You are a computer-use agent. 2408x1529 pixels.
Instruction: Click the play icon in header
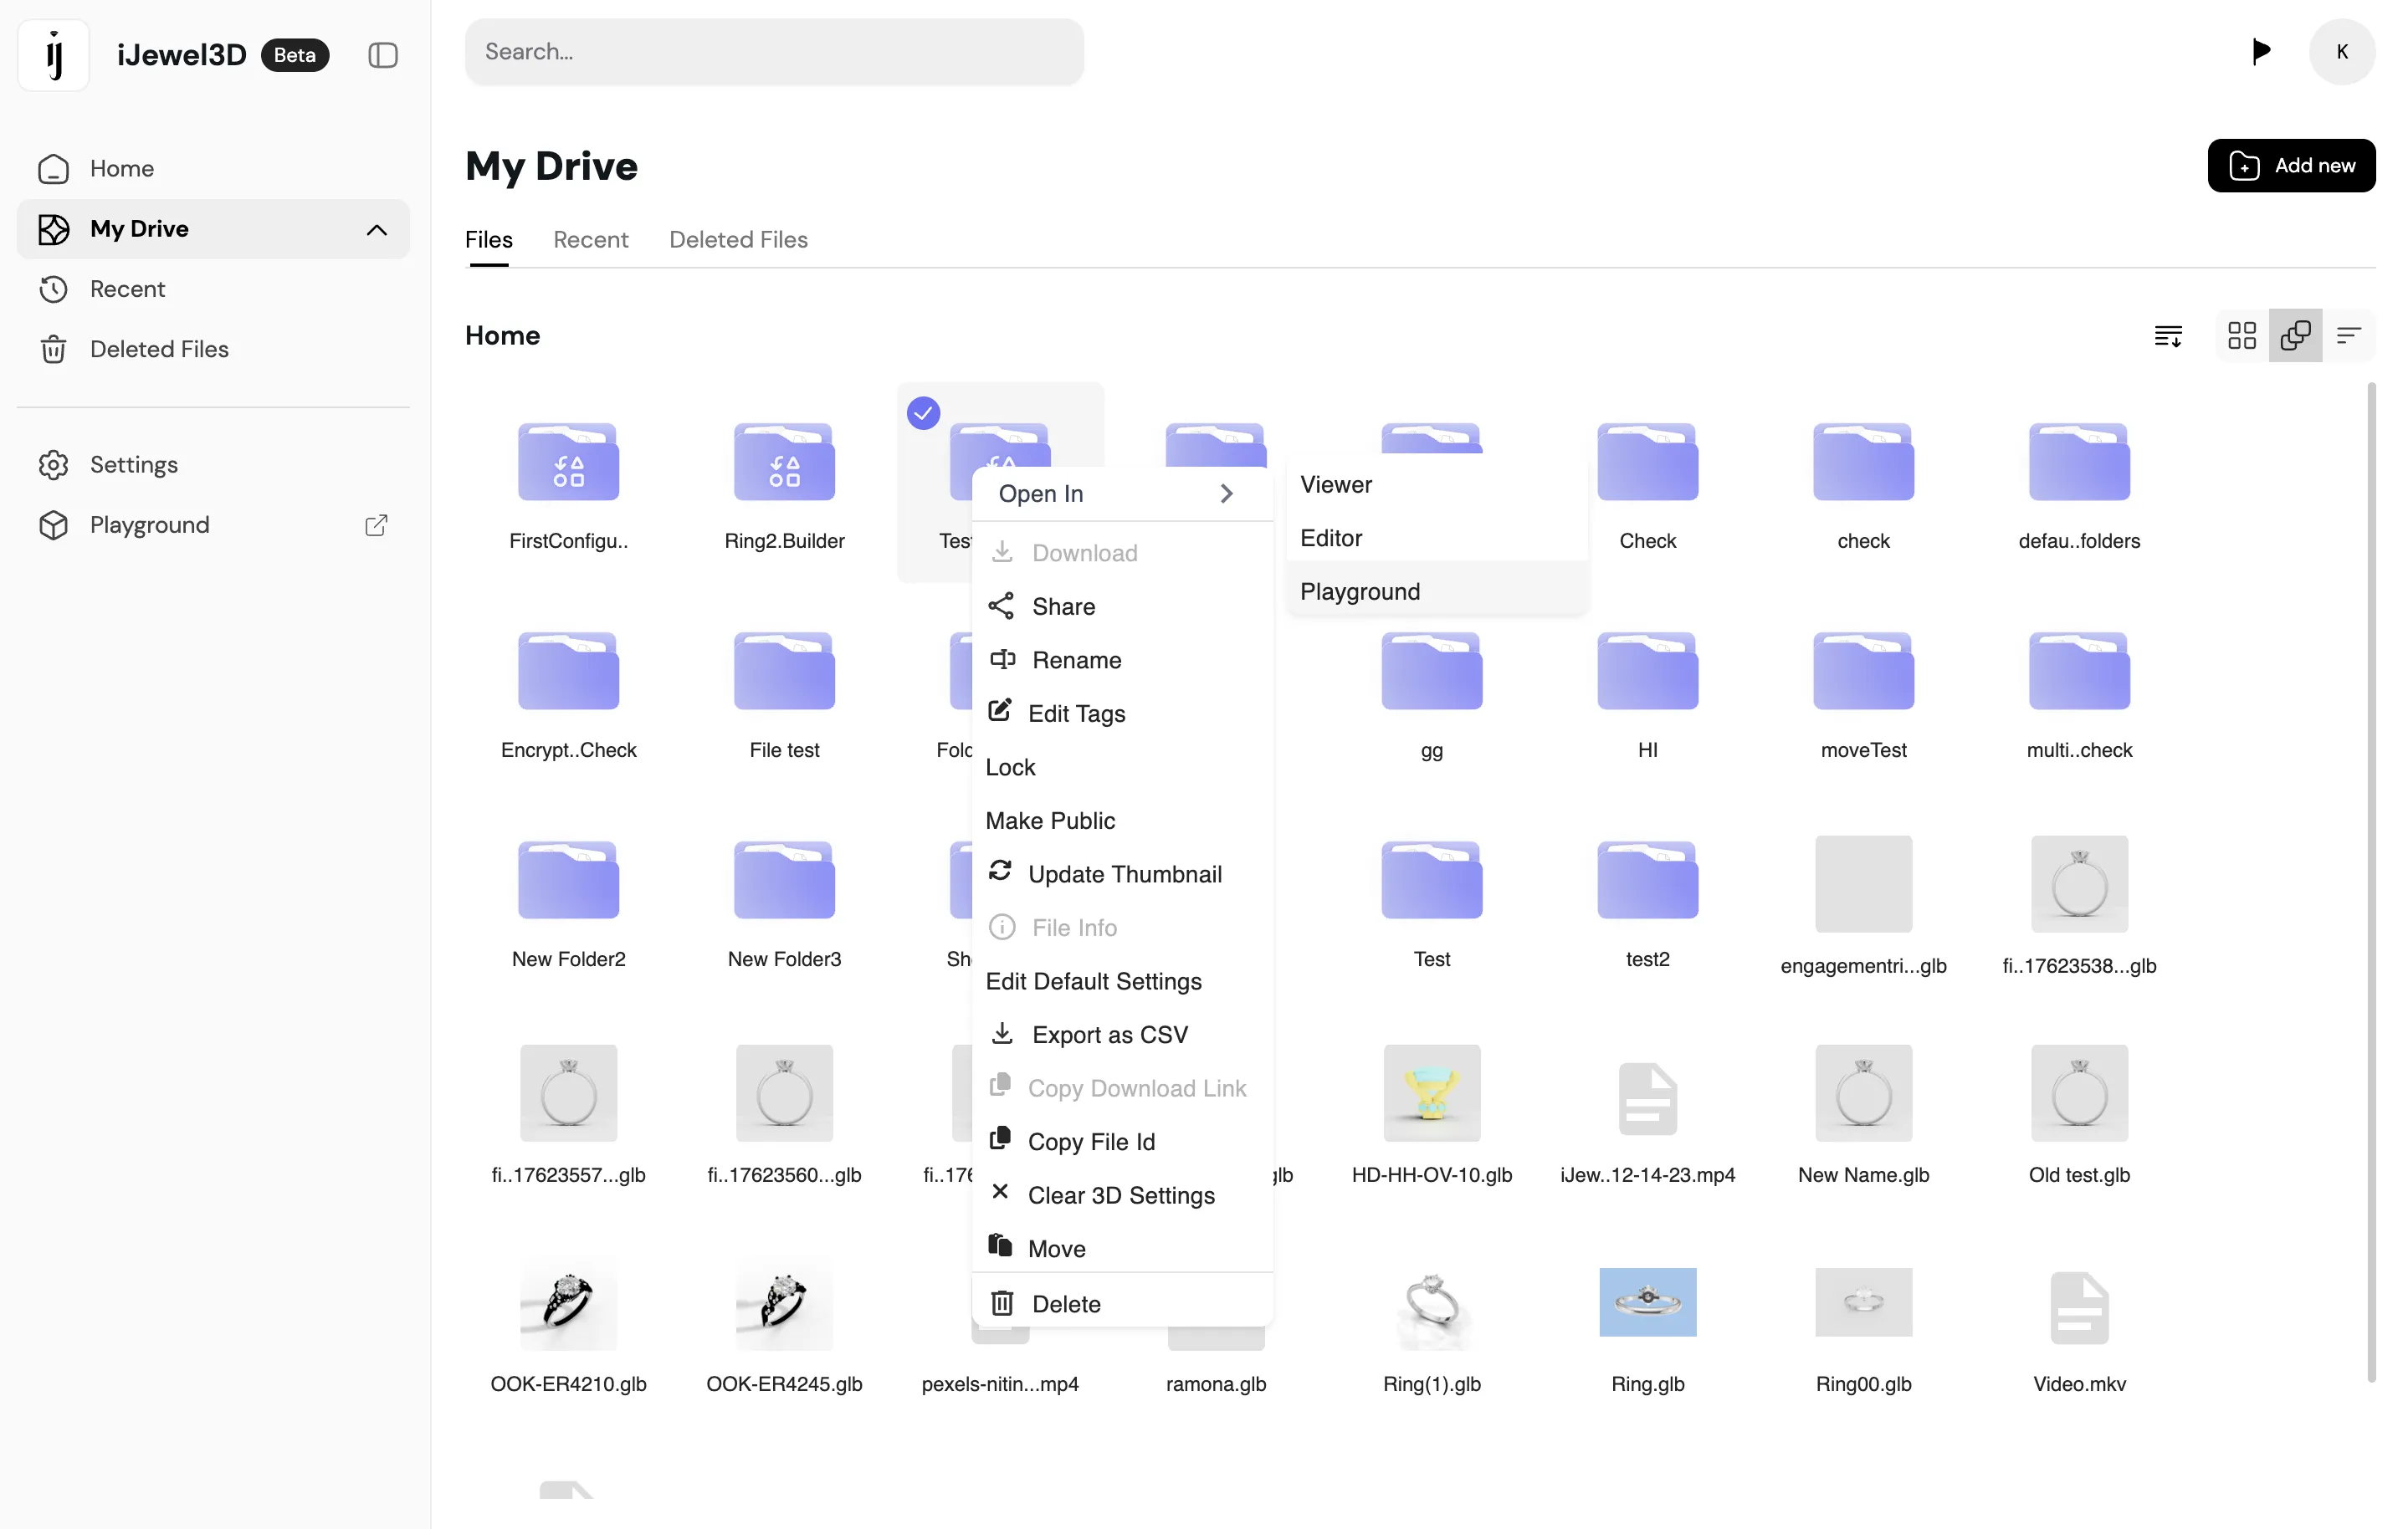click(2261, 50)
